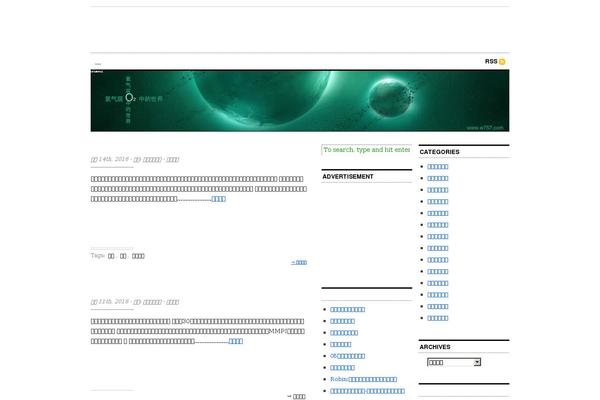Open the Archives dropdown selector
This screenshot has height=400, width=600.
[x=454, y=362]
